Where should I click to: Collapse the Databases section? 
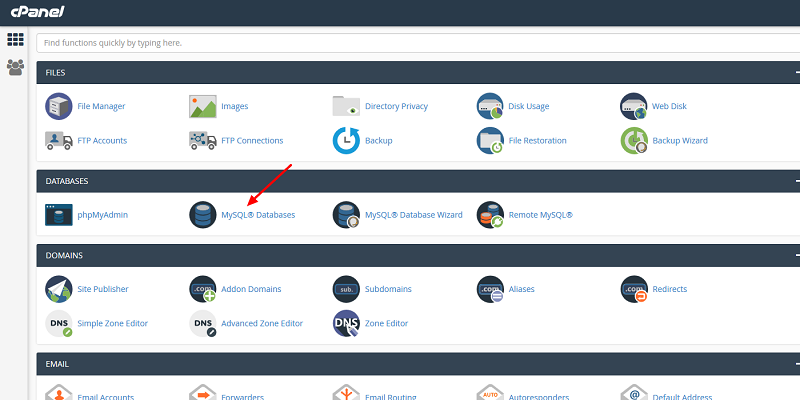796,181
